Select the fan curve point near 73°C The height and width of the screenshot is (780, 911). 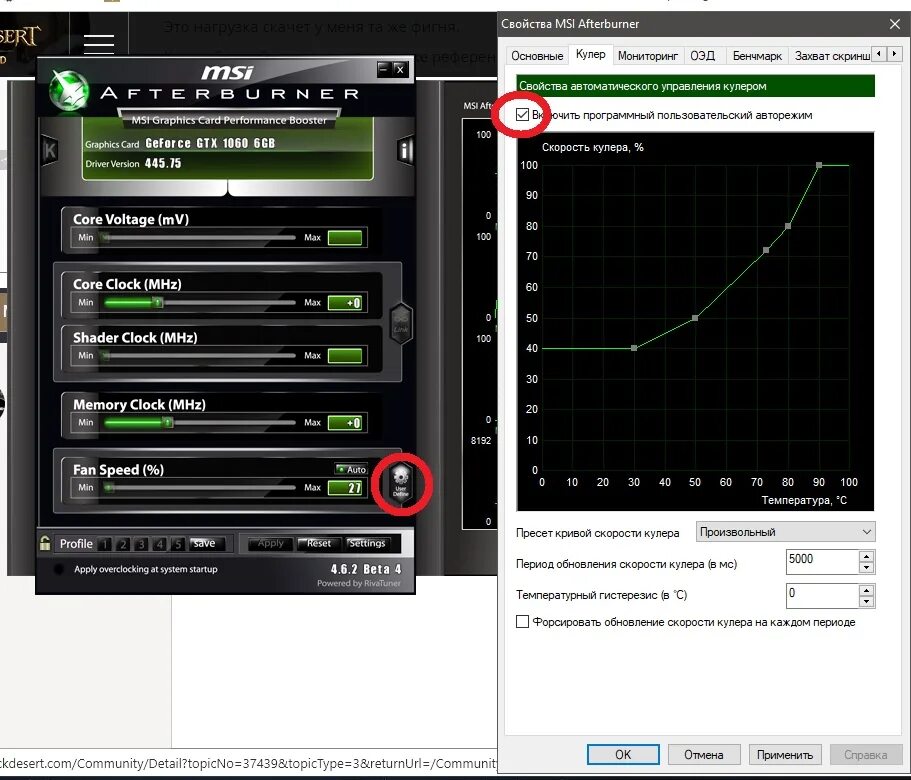766,250
